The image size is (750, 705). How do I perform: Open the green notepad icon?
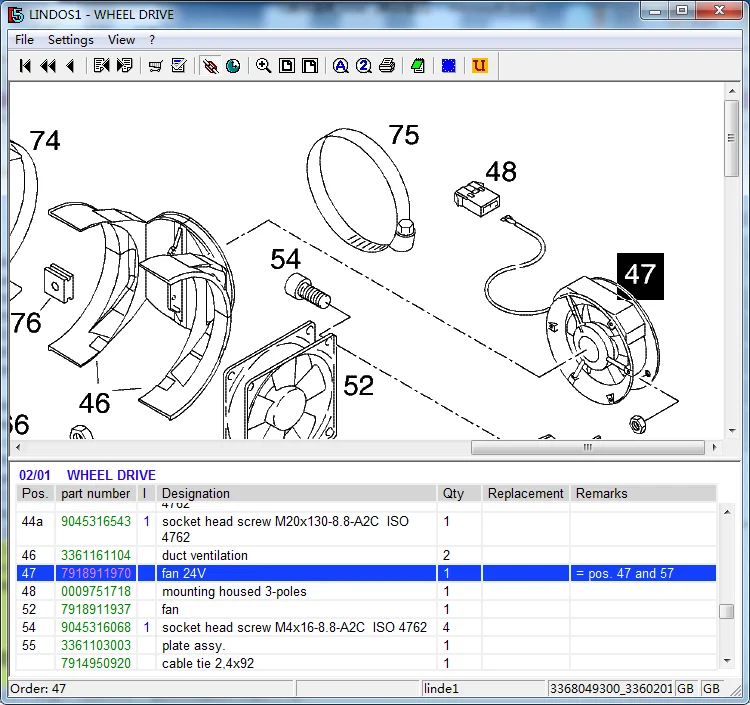tap(418, 66)
